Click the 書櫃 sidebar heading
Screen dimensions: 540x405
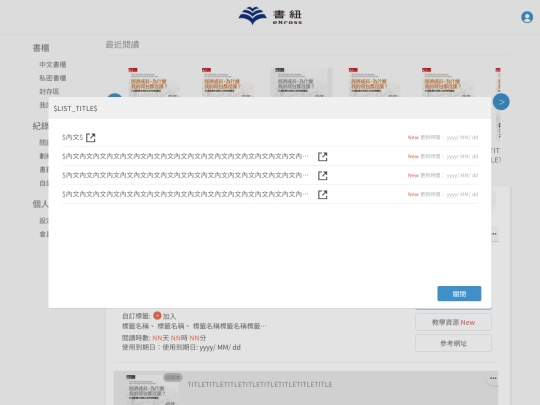[41, 48]
